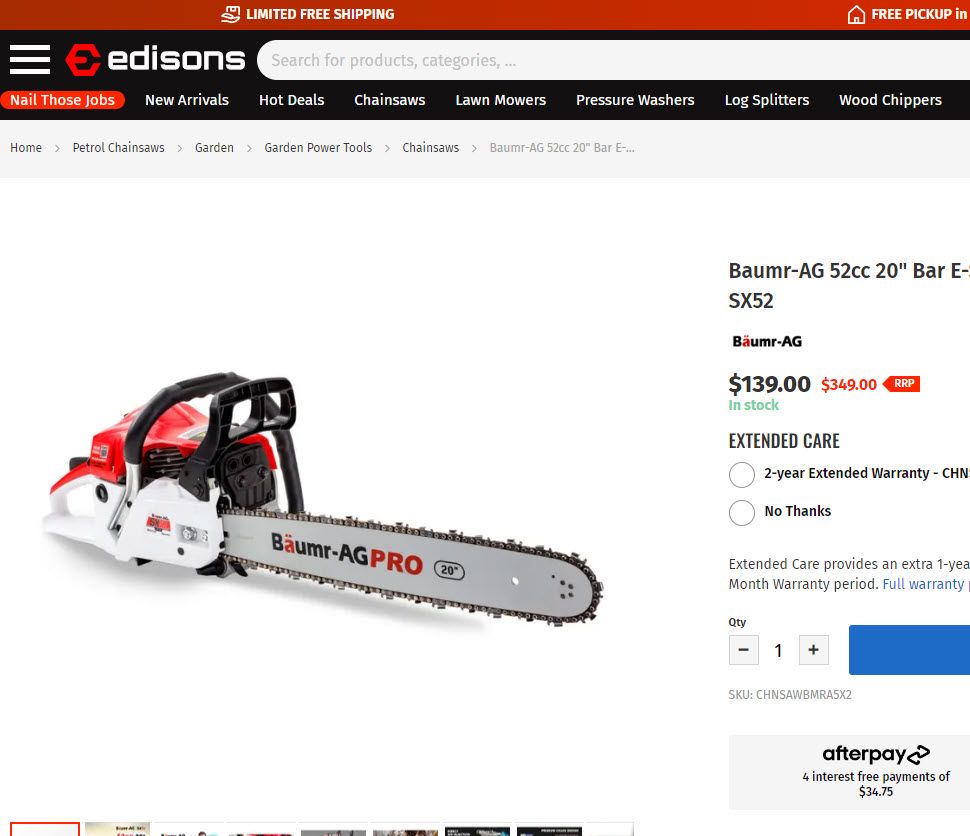Go to Petrol Chainsaws breadcrumb
The image size is (970, 836).
[118, 148]
